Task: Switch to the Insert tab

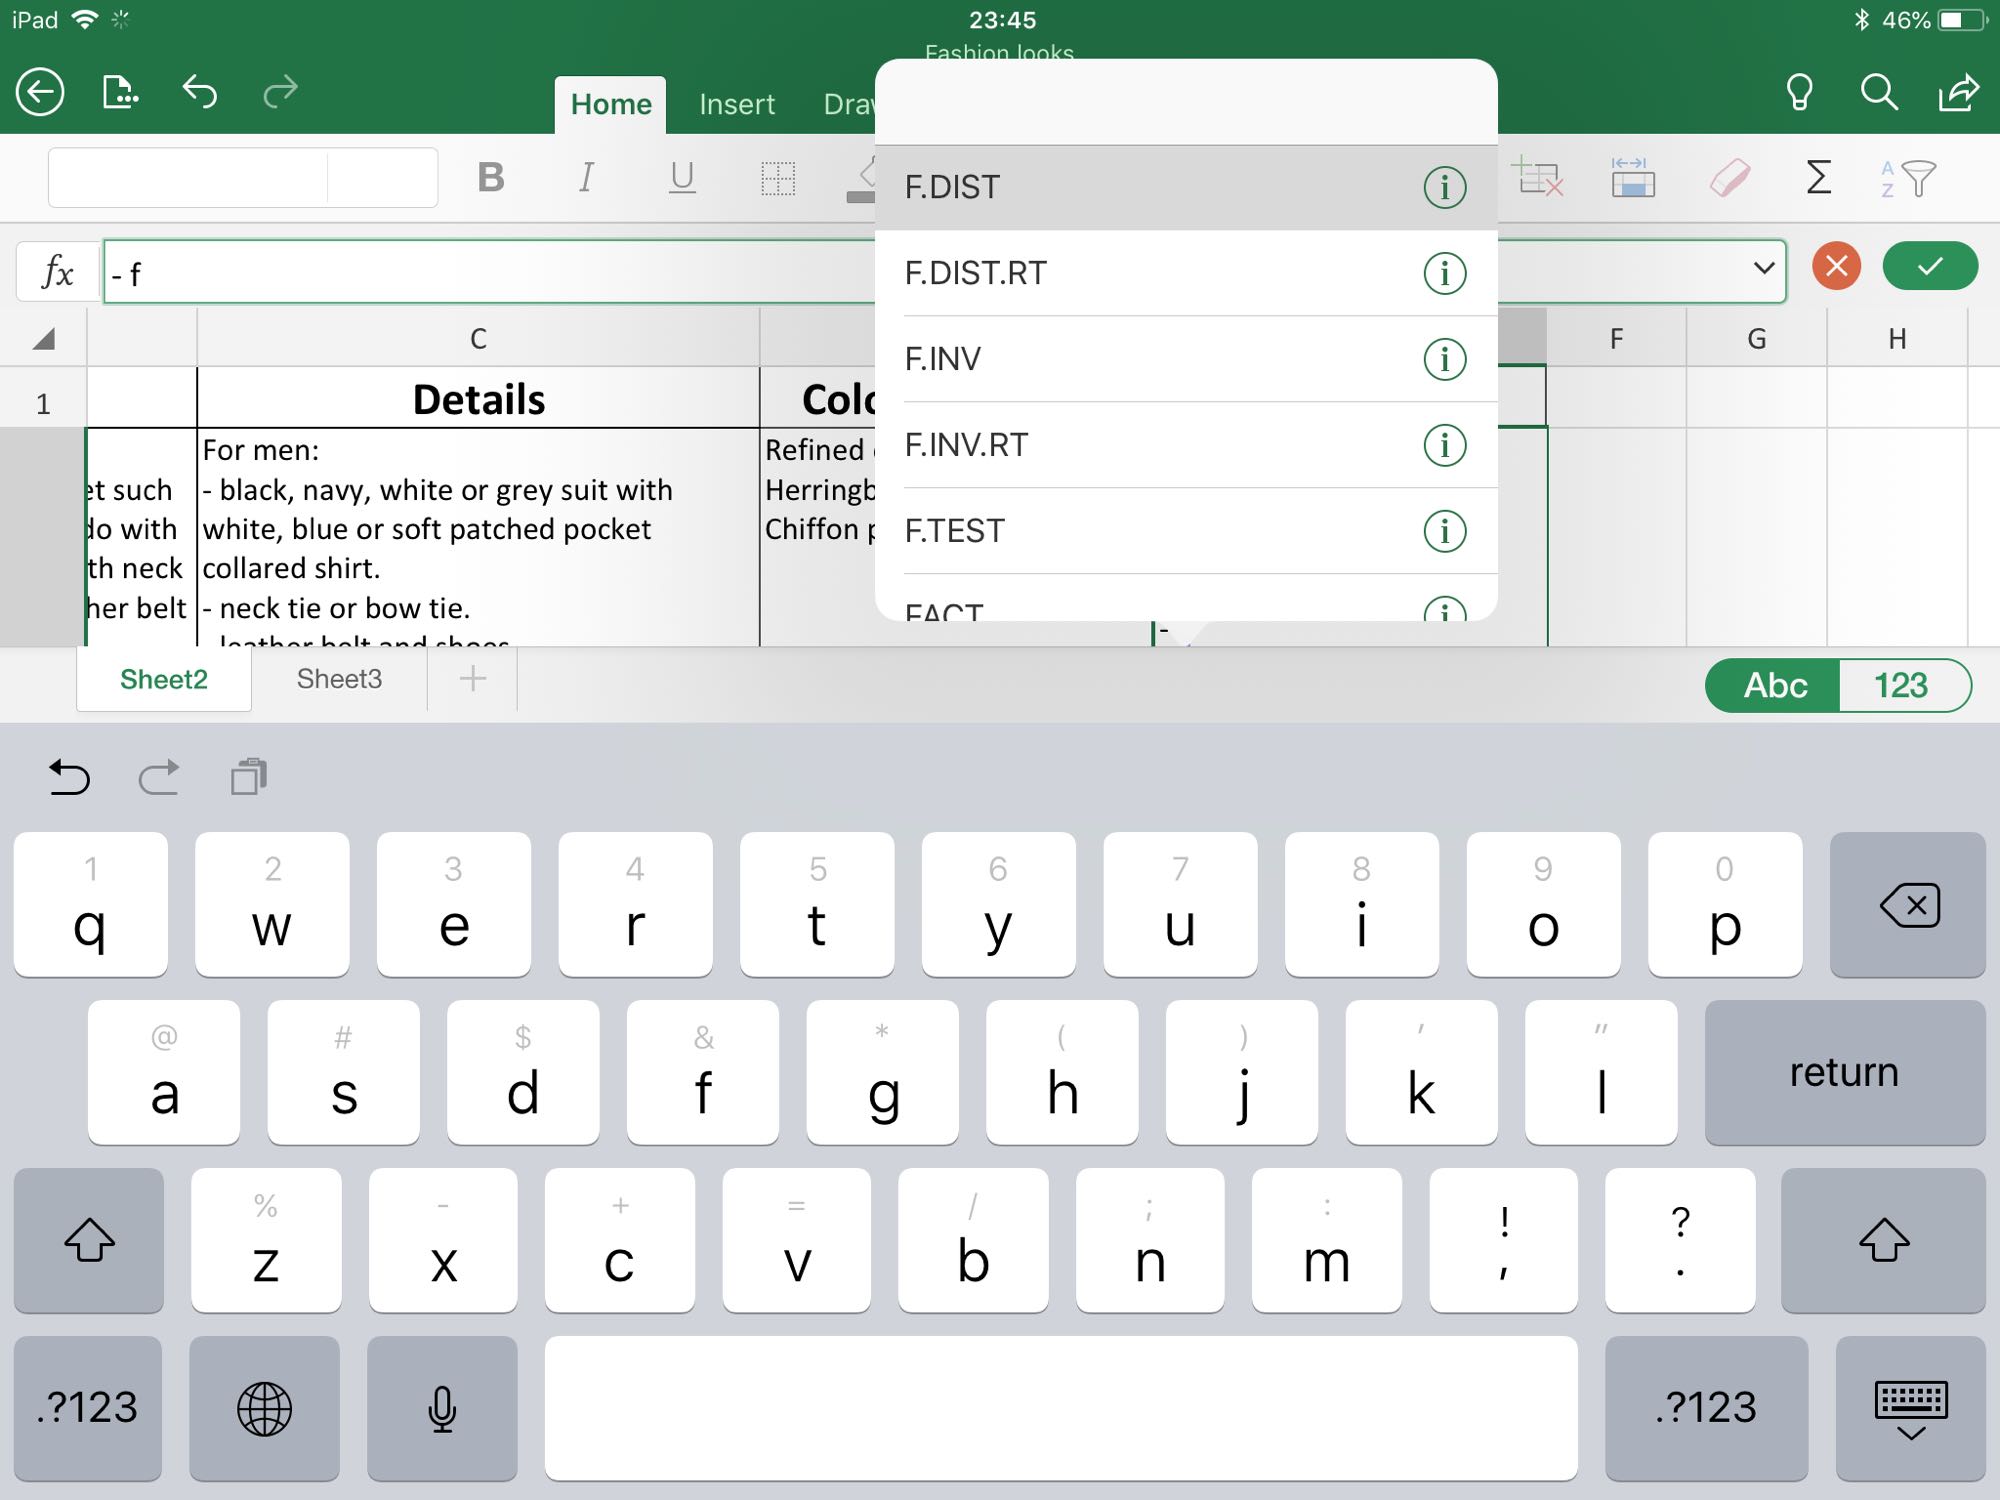Action: point(737,104)
